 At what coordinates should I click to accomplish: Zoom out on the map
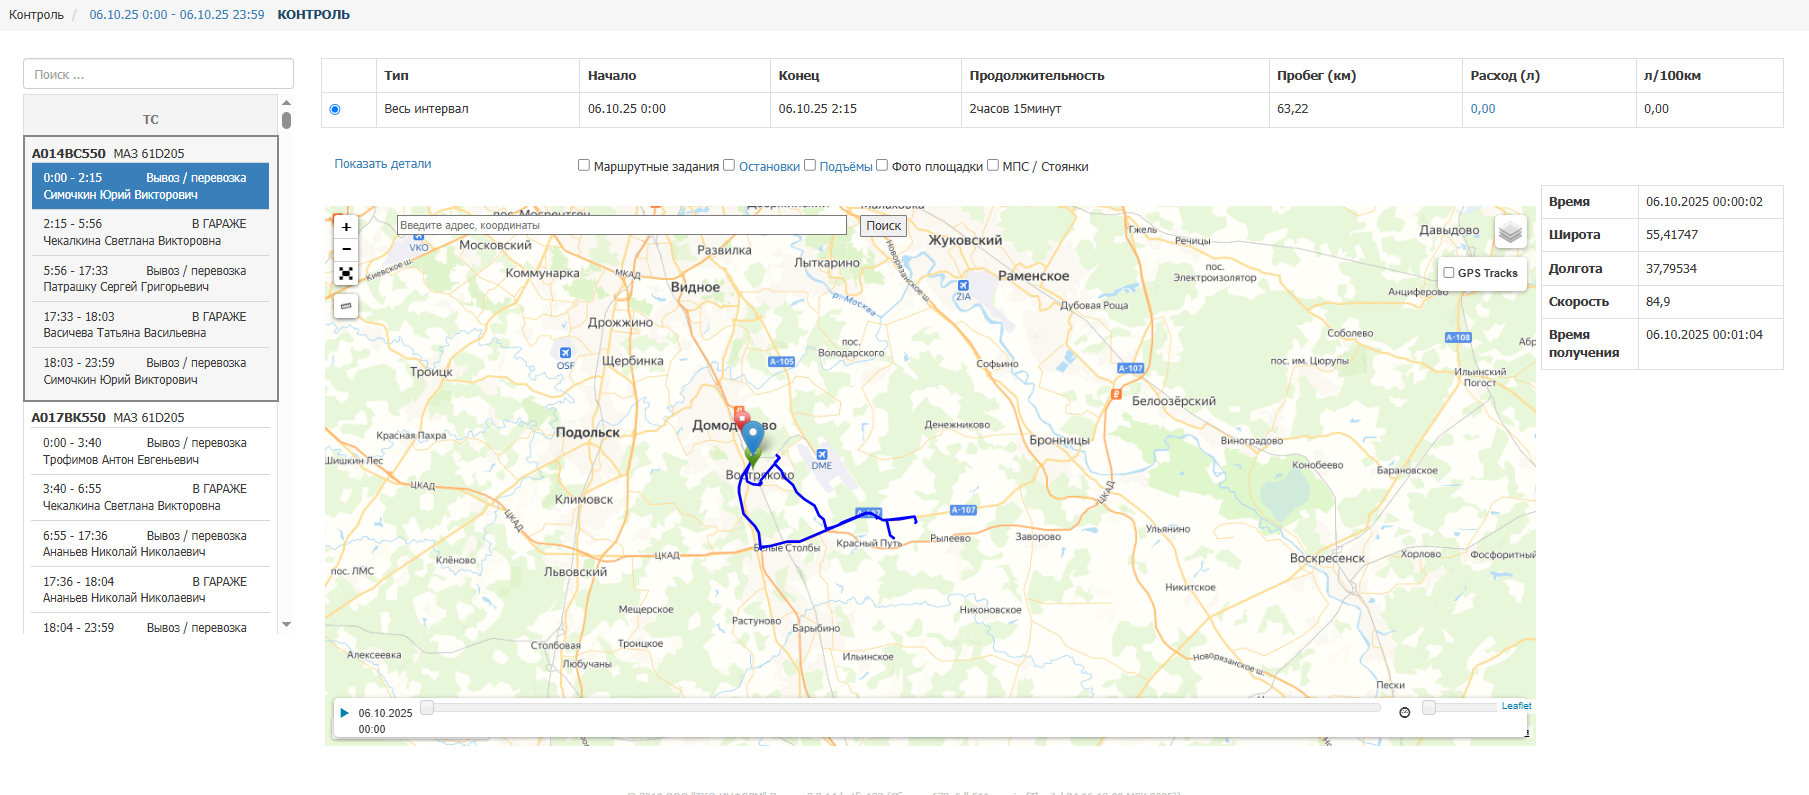(346, 249)
